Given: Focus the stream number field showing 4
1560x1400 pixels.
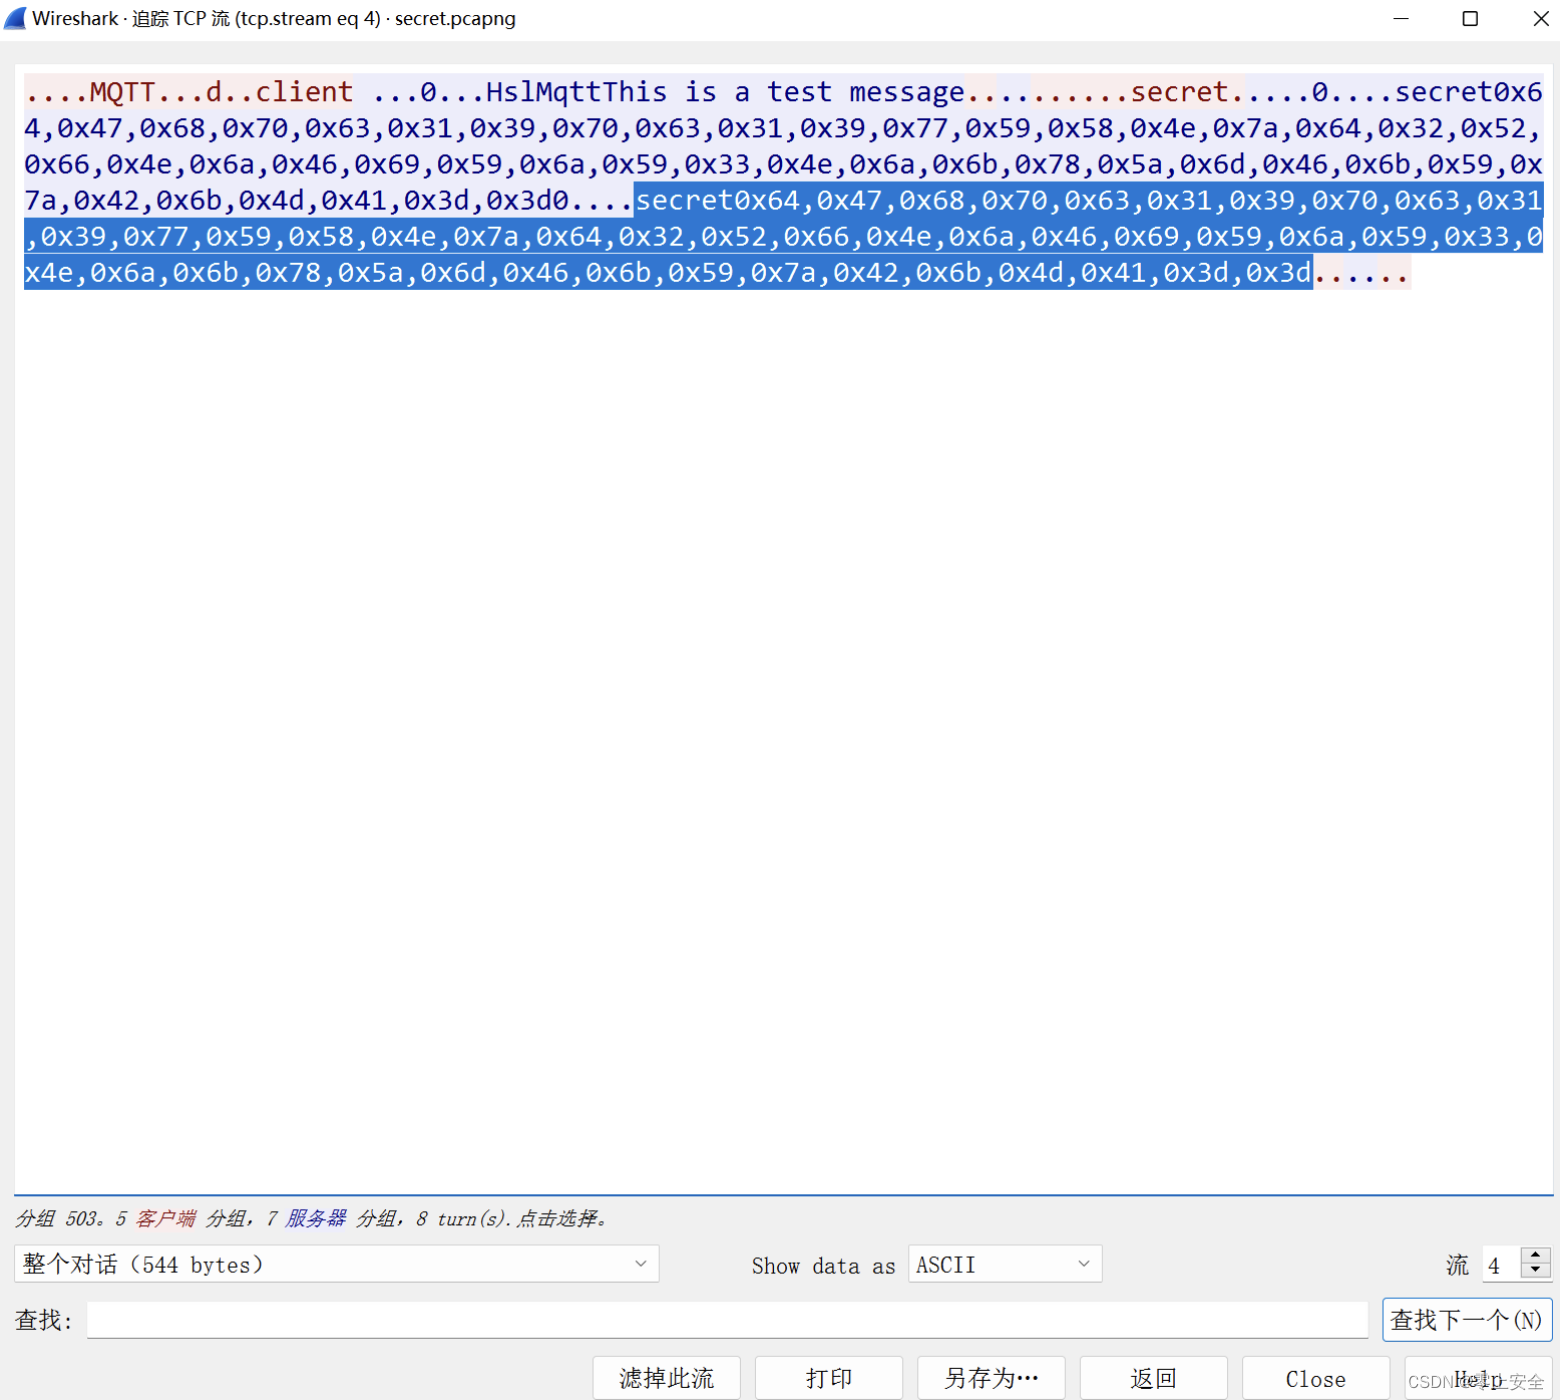Looking at the screenshot, I should (1501, 1264).
